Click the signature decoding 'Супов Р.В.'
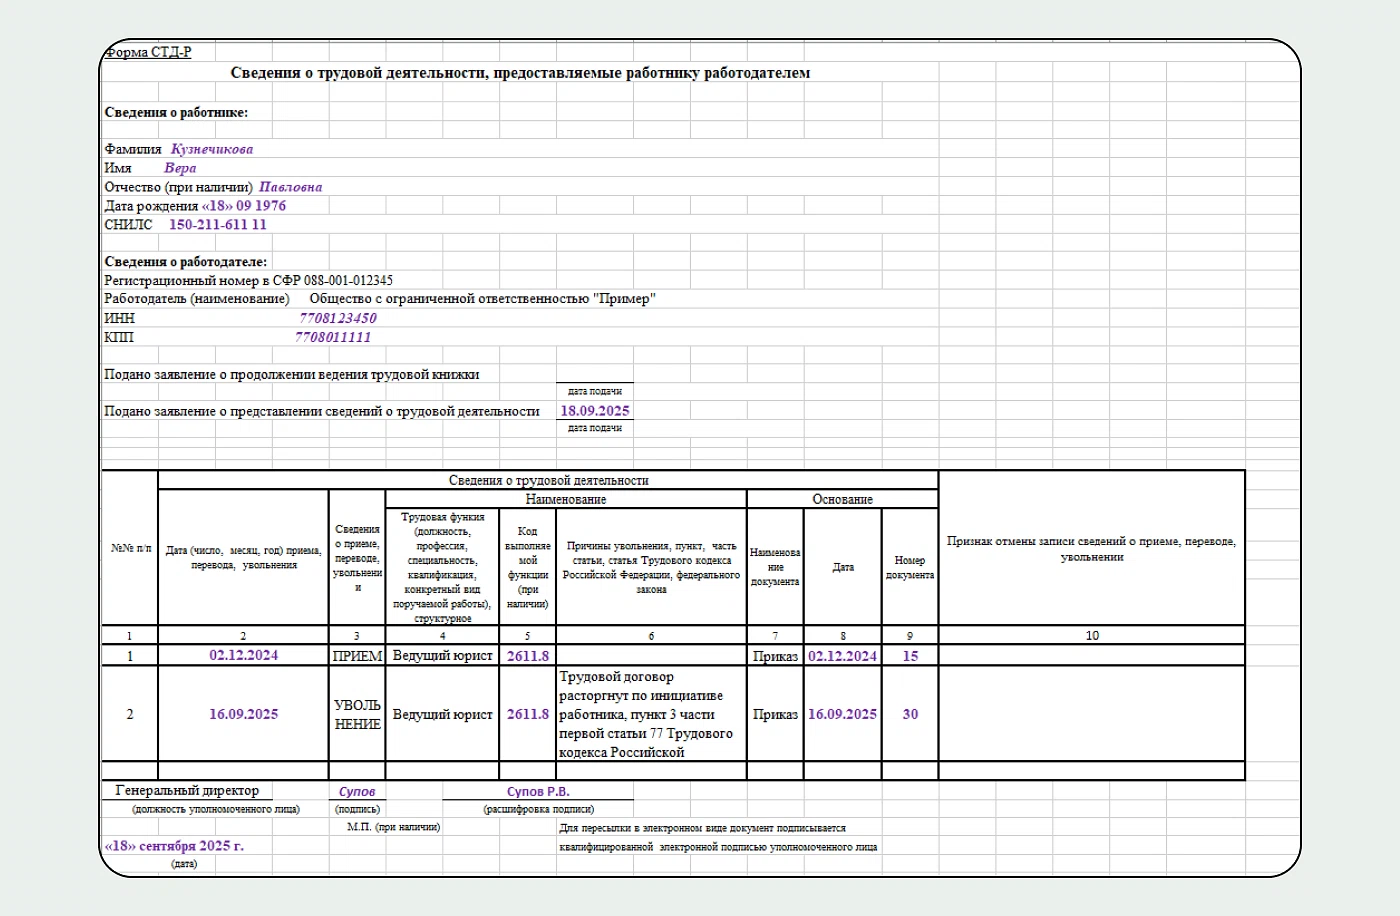Viewport: 1400px width, 916px height. point(538,791)
